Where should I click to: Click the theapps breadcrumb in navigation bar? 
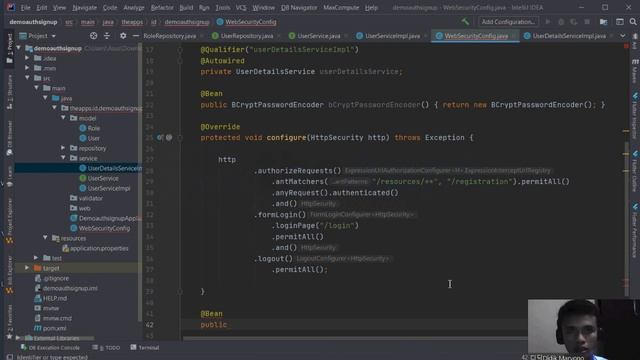(132, 22)
